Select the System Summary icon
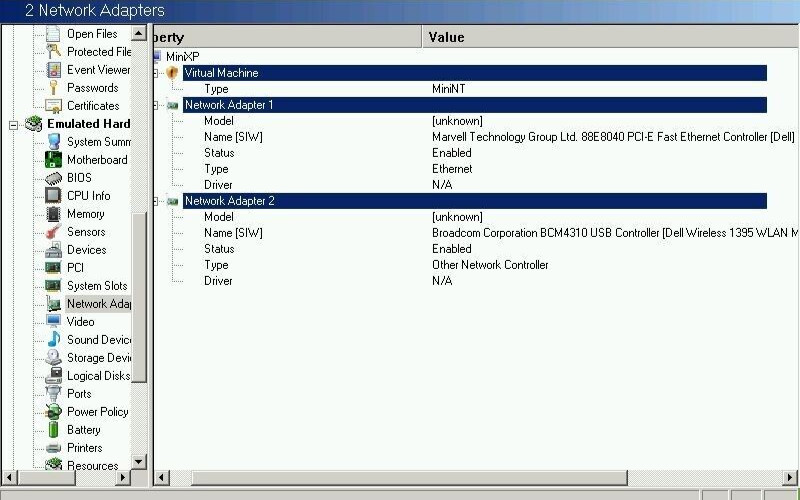This screenshot has width=800, height=500. [x=53, y=142]
